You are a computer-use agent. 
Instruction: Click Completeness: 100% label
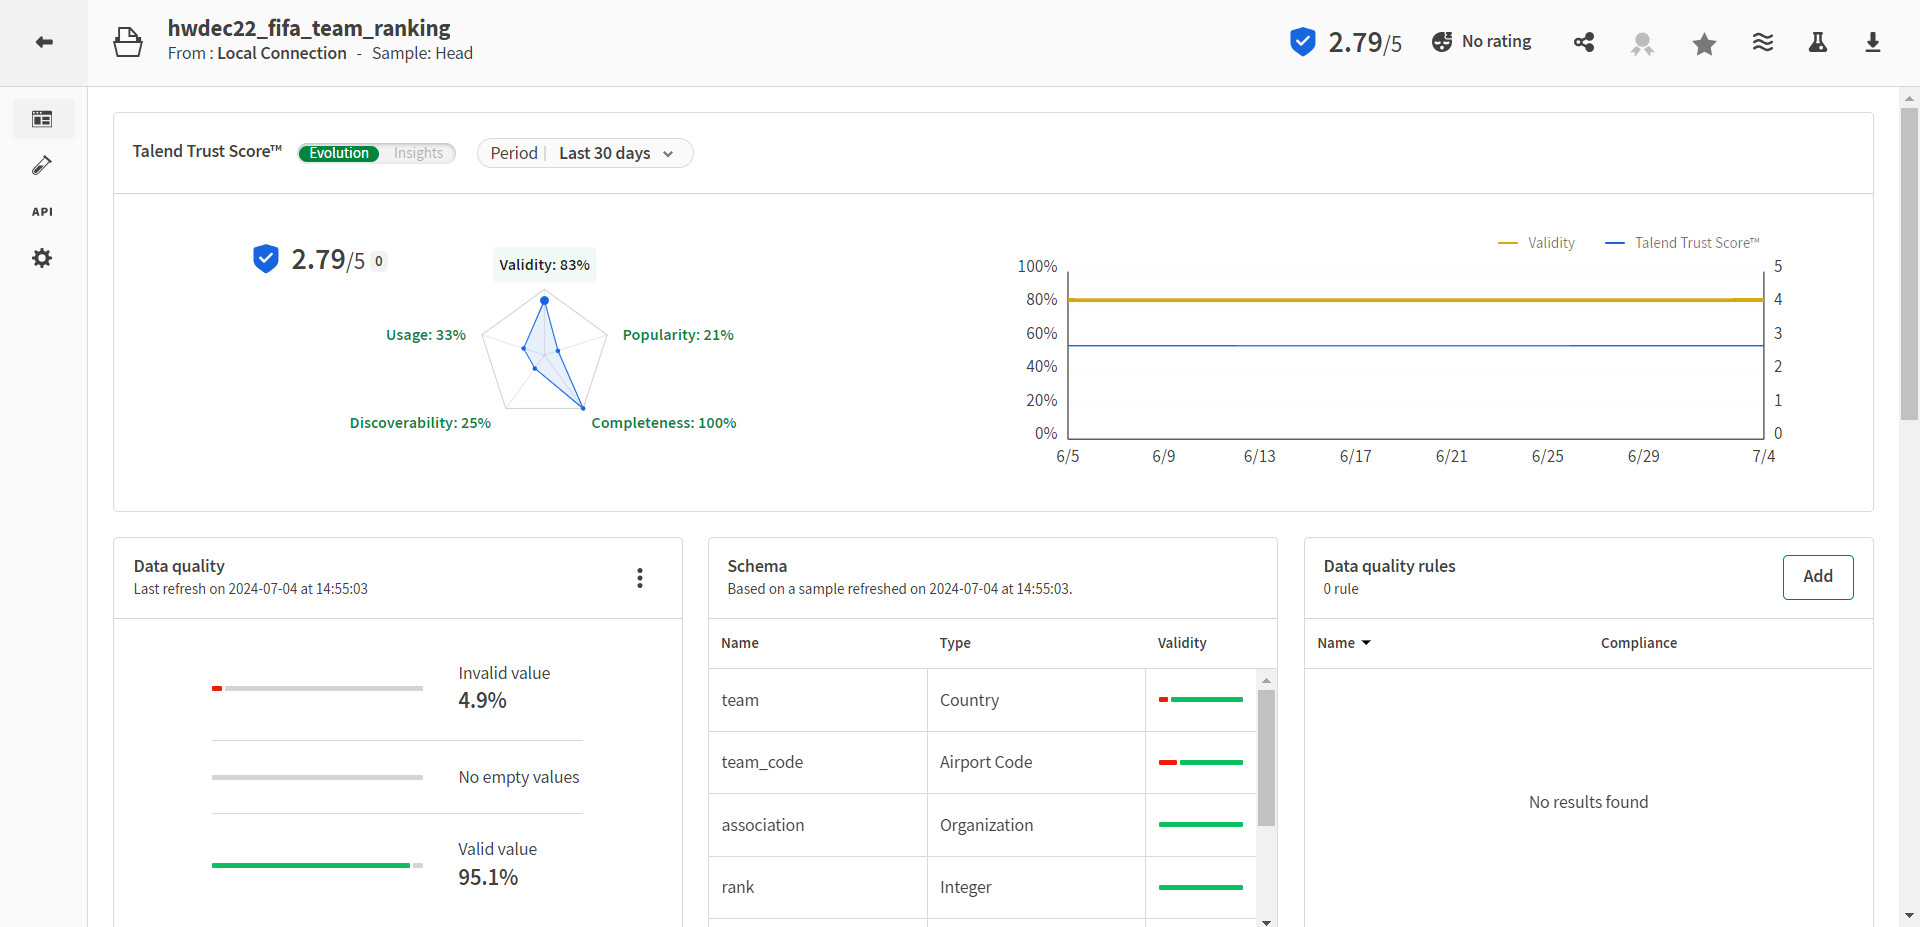pos(664,423)
